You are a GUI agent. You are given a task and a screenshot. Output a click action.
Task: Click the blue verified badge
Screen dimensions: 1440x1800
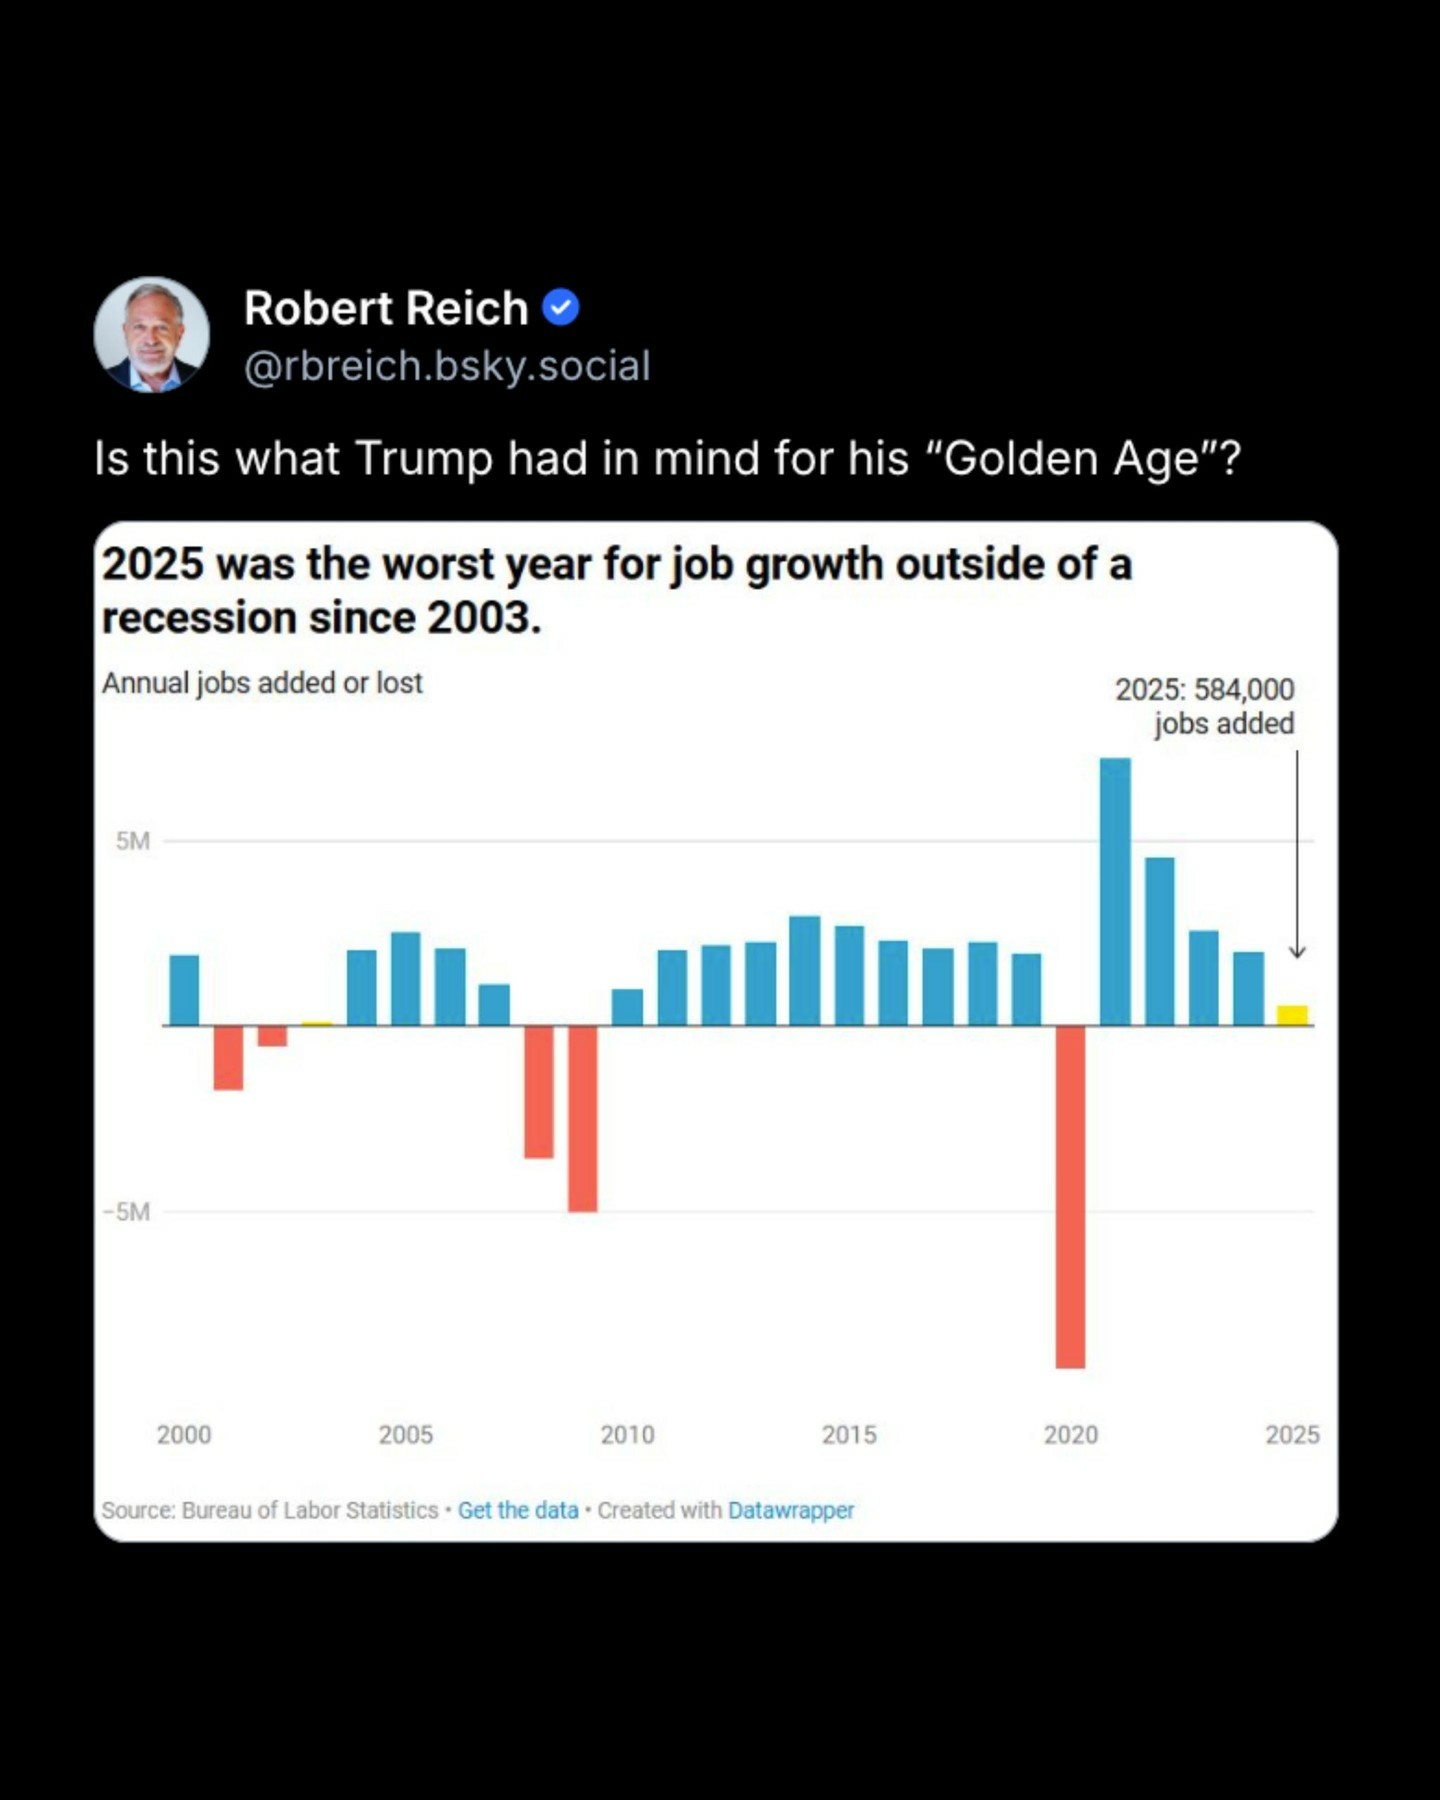(x=561, y=308)
